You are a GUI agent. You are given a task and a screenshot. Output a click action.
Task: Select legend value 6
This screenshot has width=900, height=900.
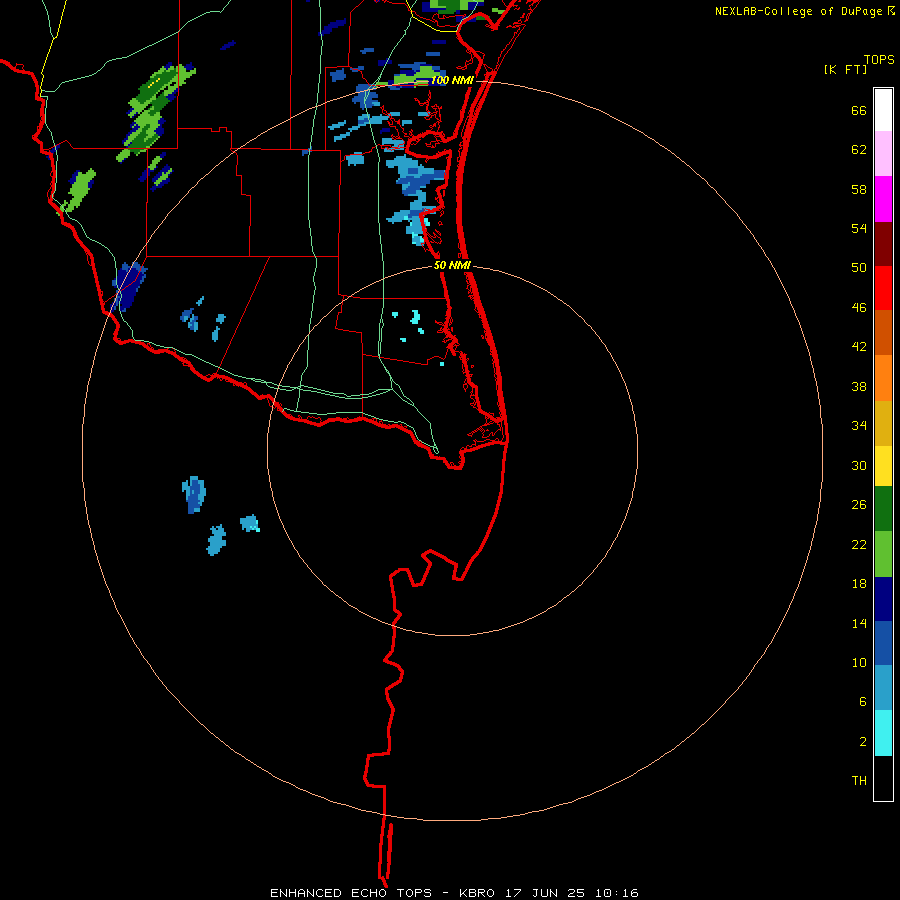863,701
